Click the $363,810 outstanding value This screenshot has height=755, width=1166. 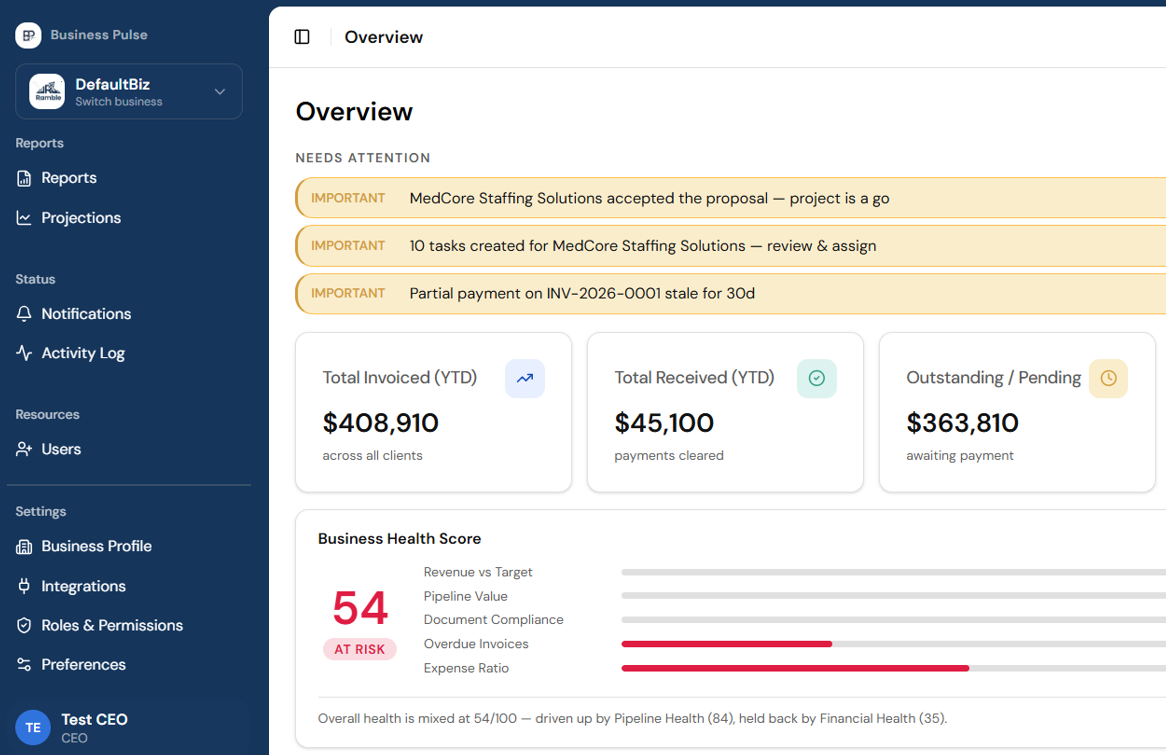coord(962,423)
